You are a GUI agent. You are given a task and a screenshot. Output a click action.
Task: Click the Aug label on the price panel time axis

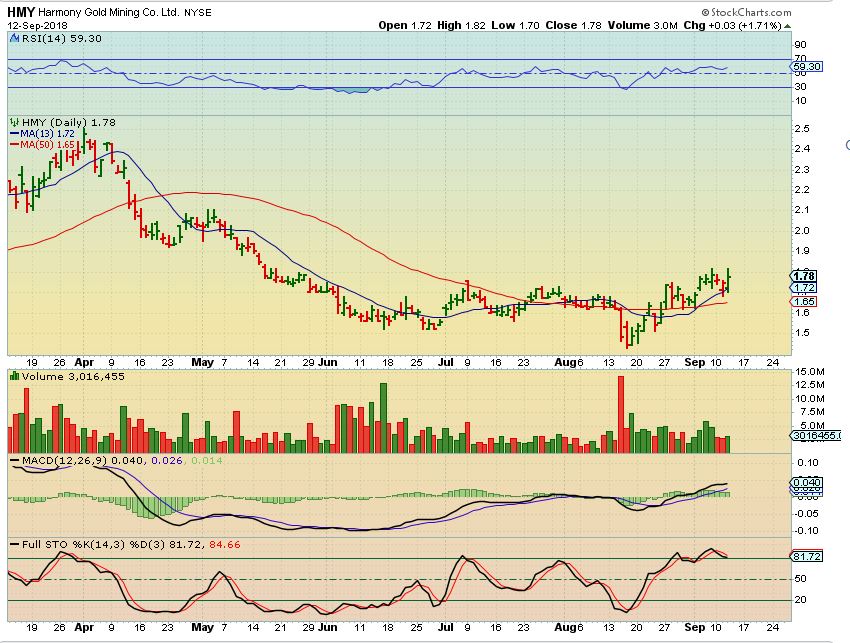pos(565,362)
